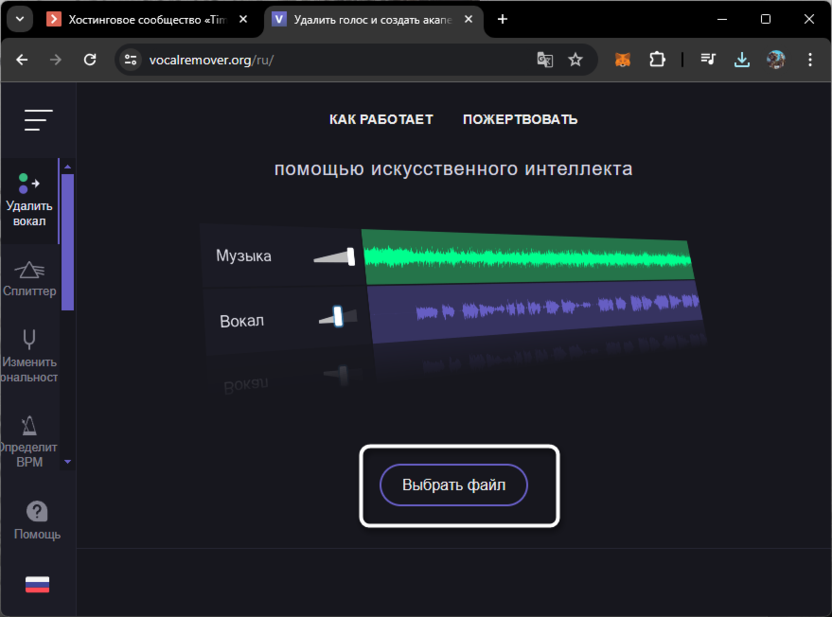Click the purple sidebar scrollbar thumb
The width and height of the screenshot is (832, 617).
[67, 242]
